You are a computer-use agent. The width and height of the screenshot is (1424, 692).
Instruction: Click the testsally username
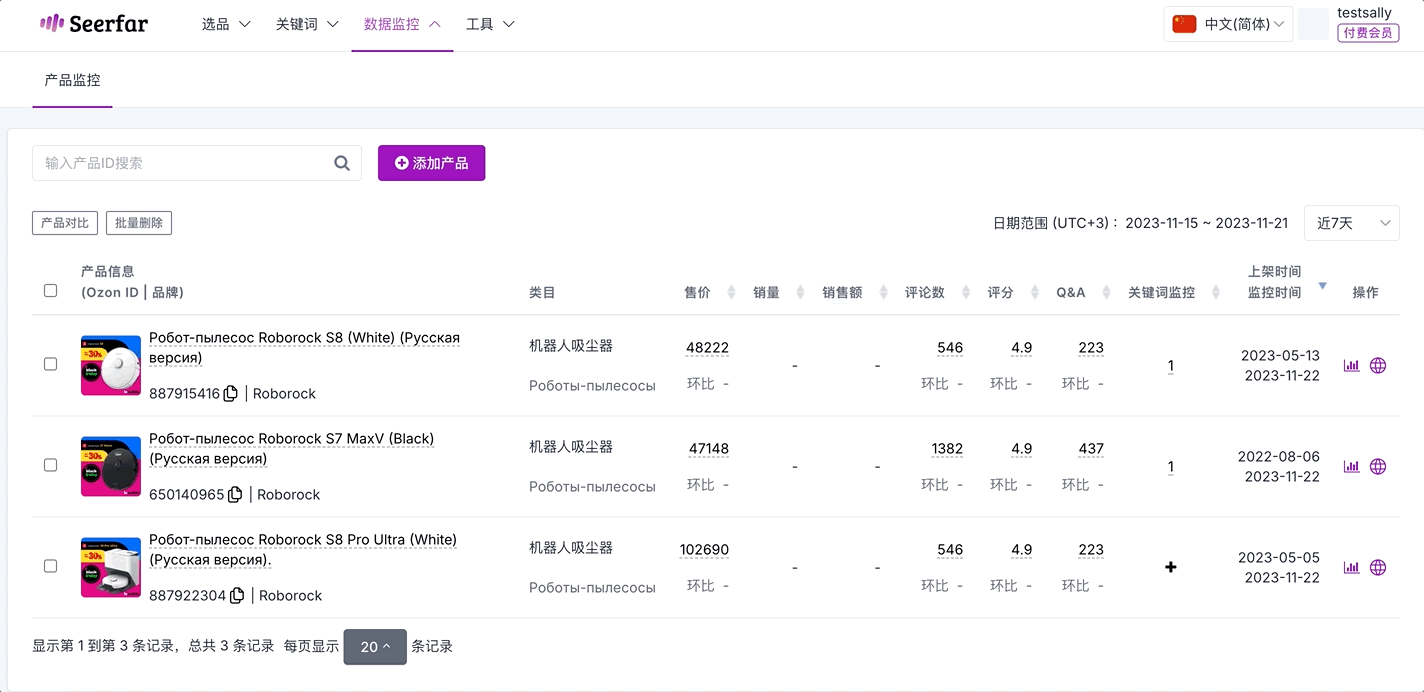coord(1364,13)
